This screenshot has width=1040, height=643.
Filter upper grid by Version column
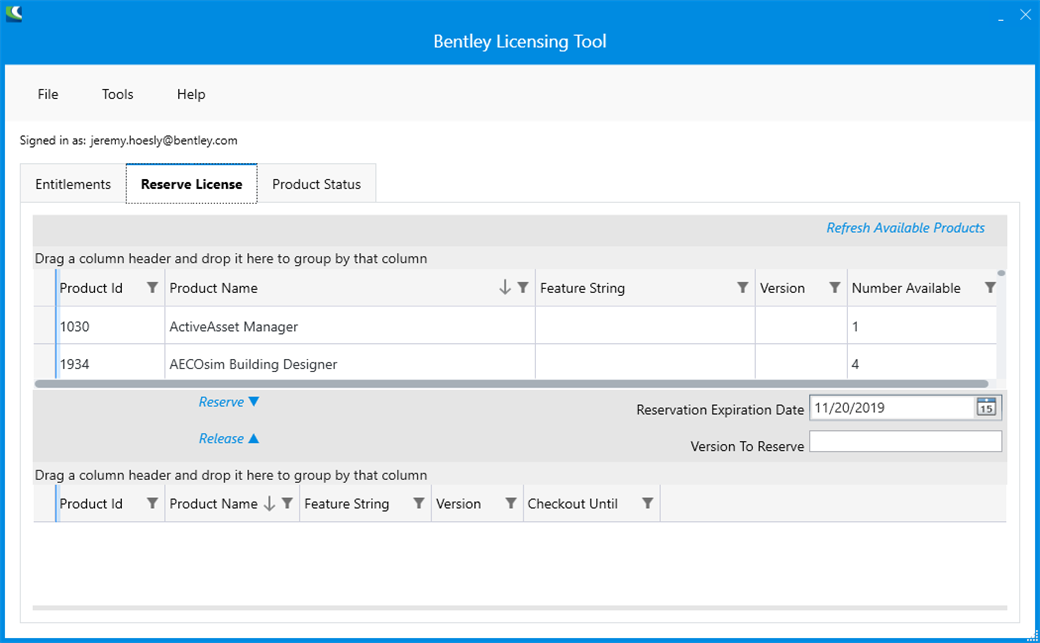point(834,288)
